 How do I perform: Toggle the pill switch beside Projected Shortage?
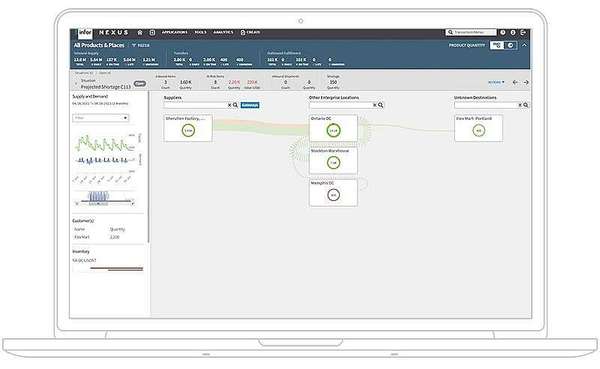pyautogui.click(x=140, y=83)
